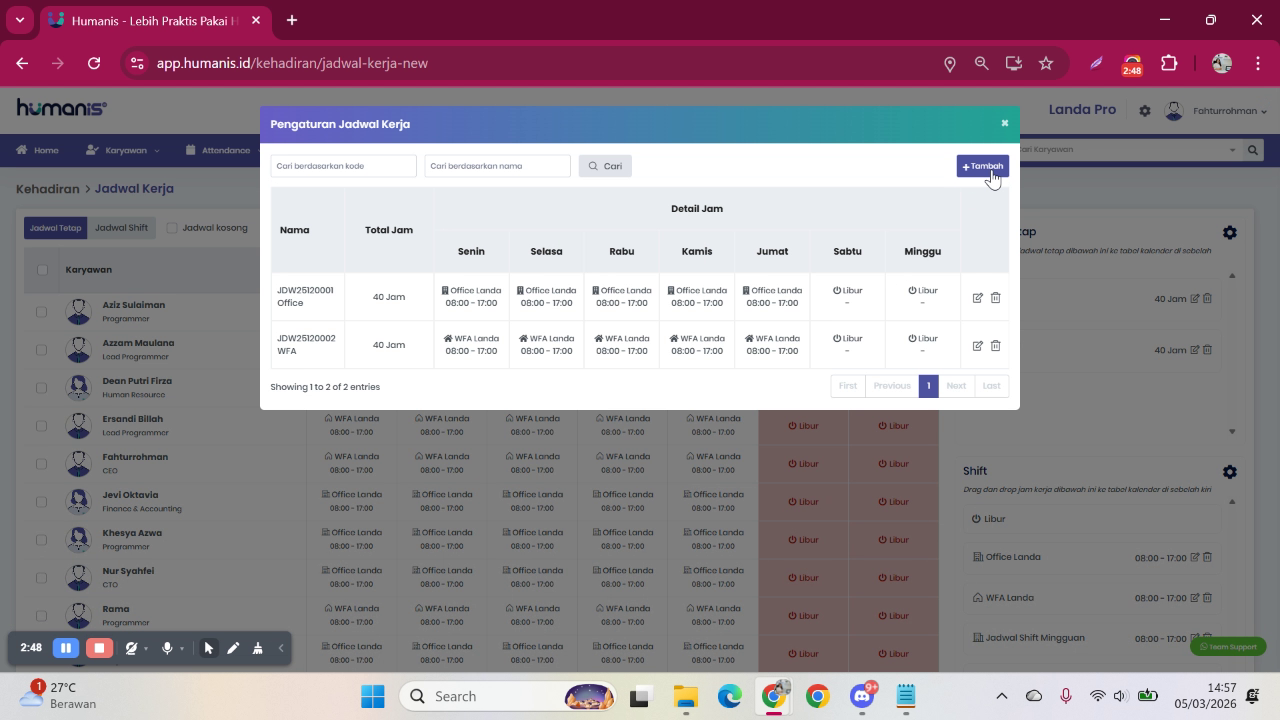Select page 1 in pagination
Screen dimensions: 1280x720
[x=928, y=386]
